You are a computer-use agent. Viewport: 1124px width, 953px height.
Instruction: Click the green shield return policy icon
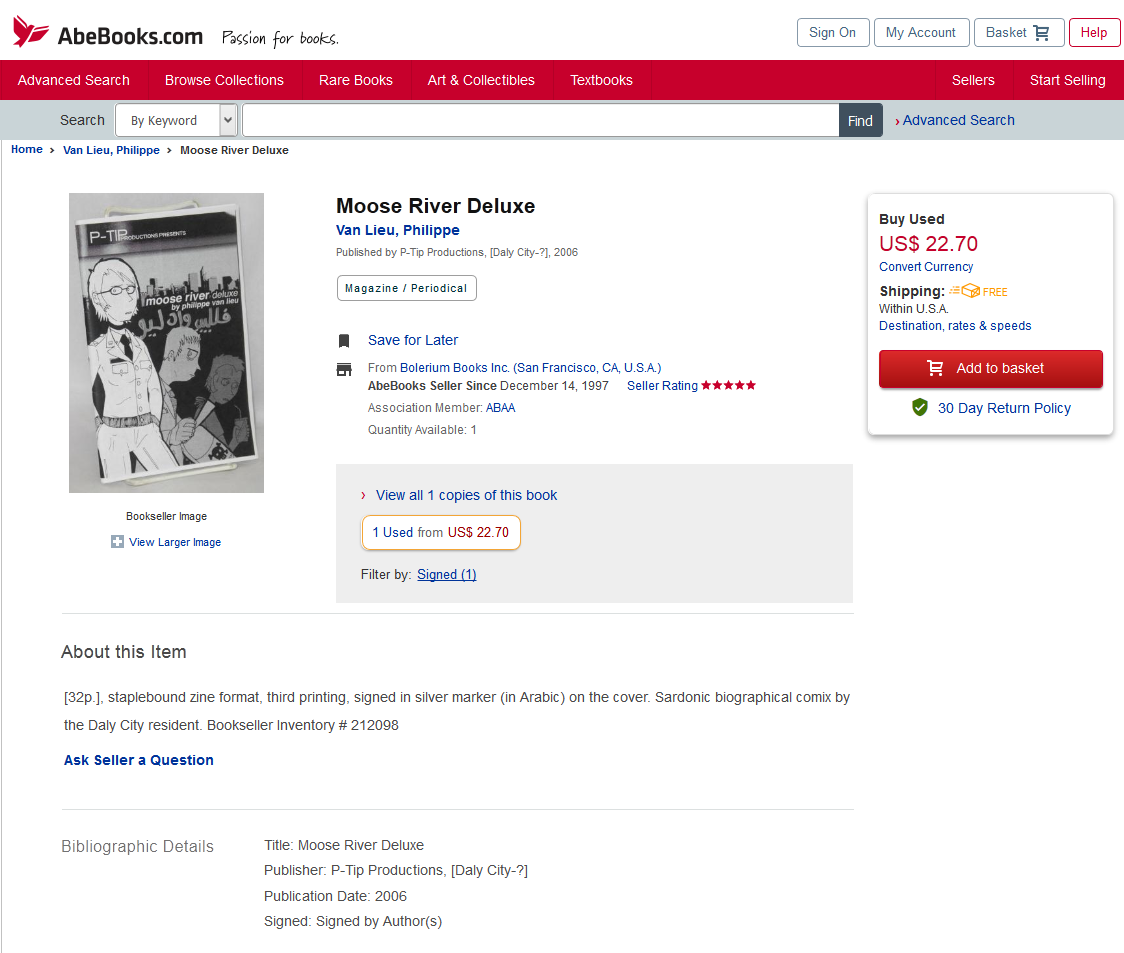(920, 408)
